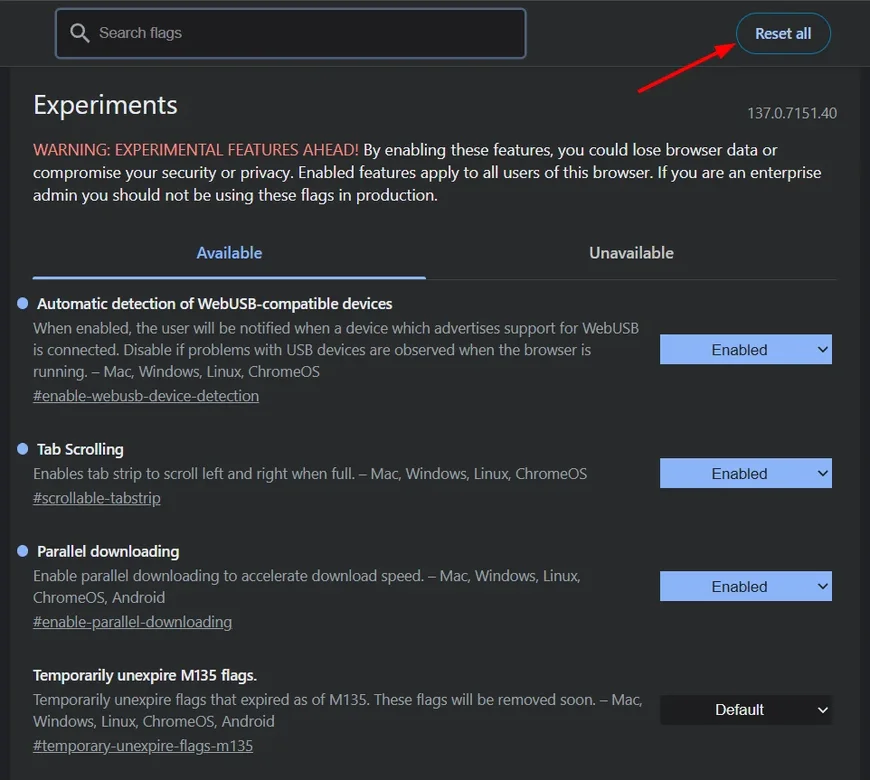Click the #enable-parallel-downloading link
This screenshot has height=780, width=870.
[132, 622]
